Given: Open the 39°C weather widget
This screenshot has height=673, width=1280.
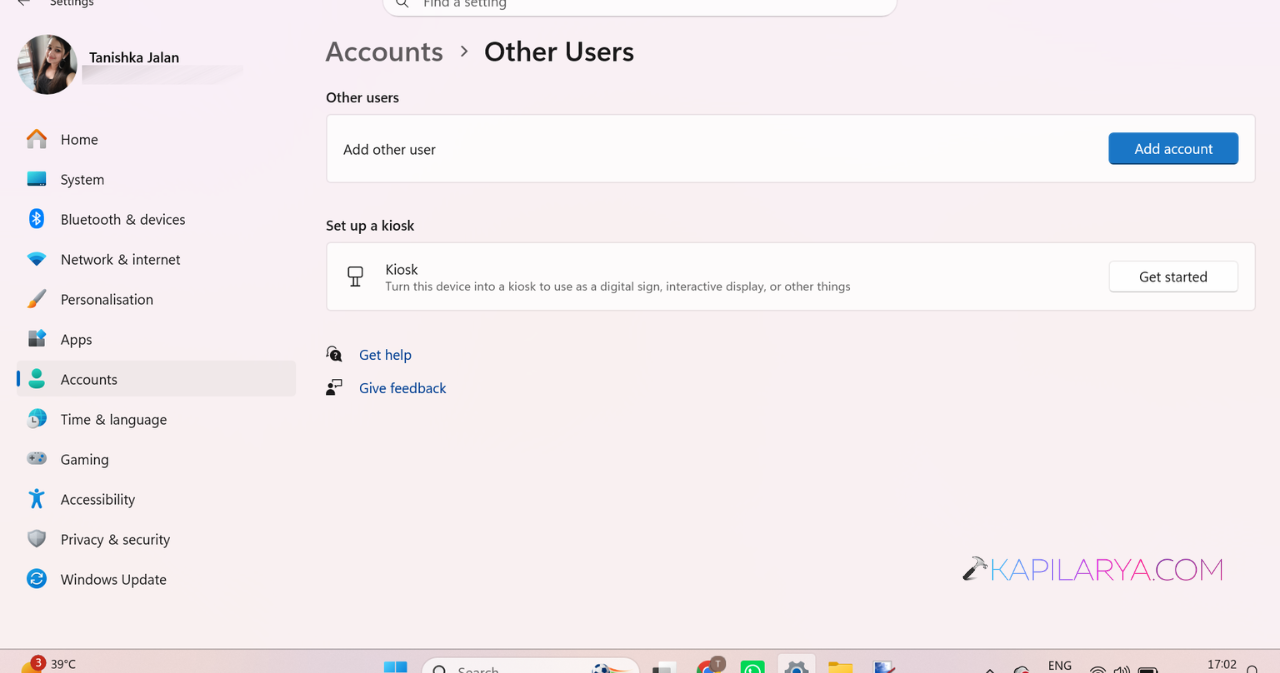Looking at the screenshot, I should (48, 664).
